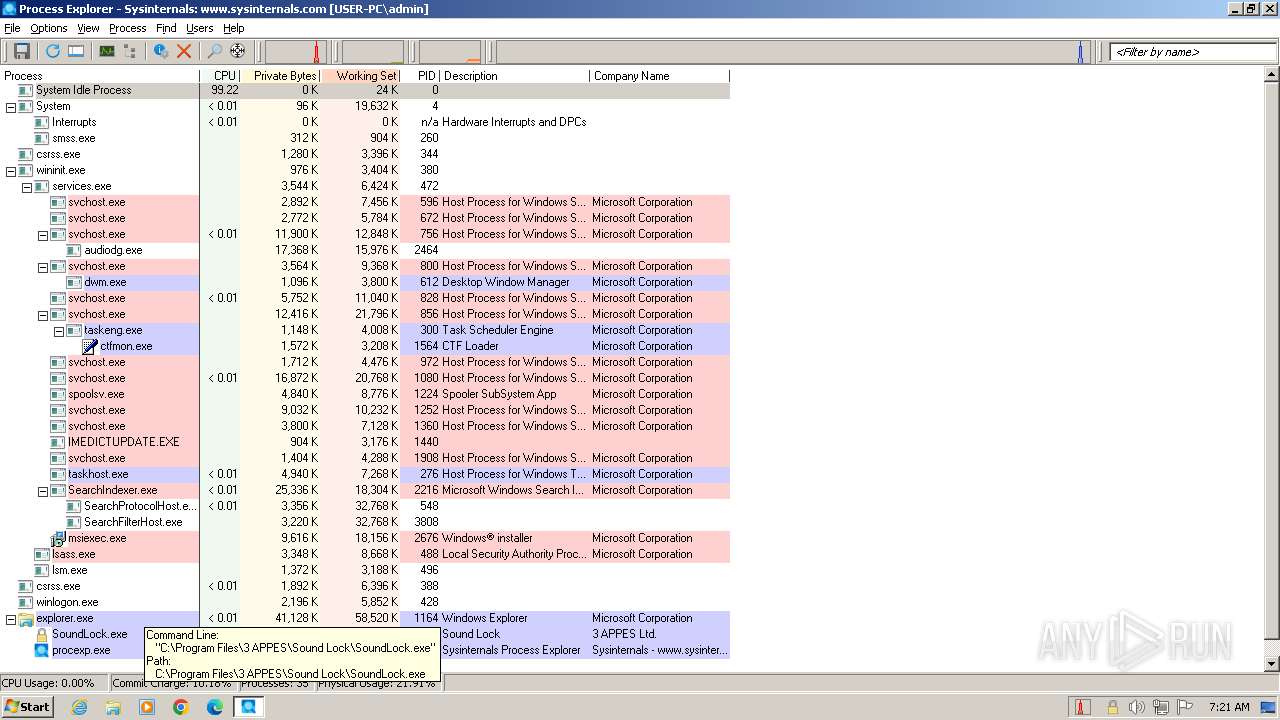
Task: Click the CPU usage mini graph
Action: tap(296, 52)
